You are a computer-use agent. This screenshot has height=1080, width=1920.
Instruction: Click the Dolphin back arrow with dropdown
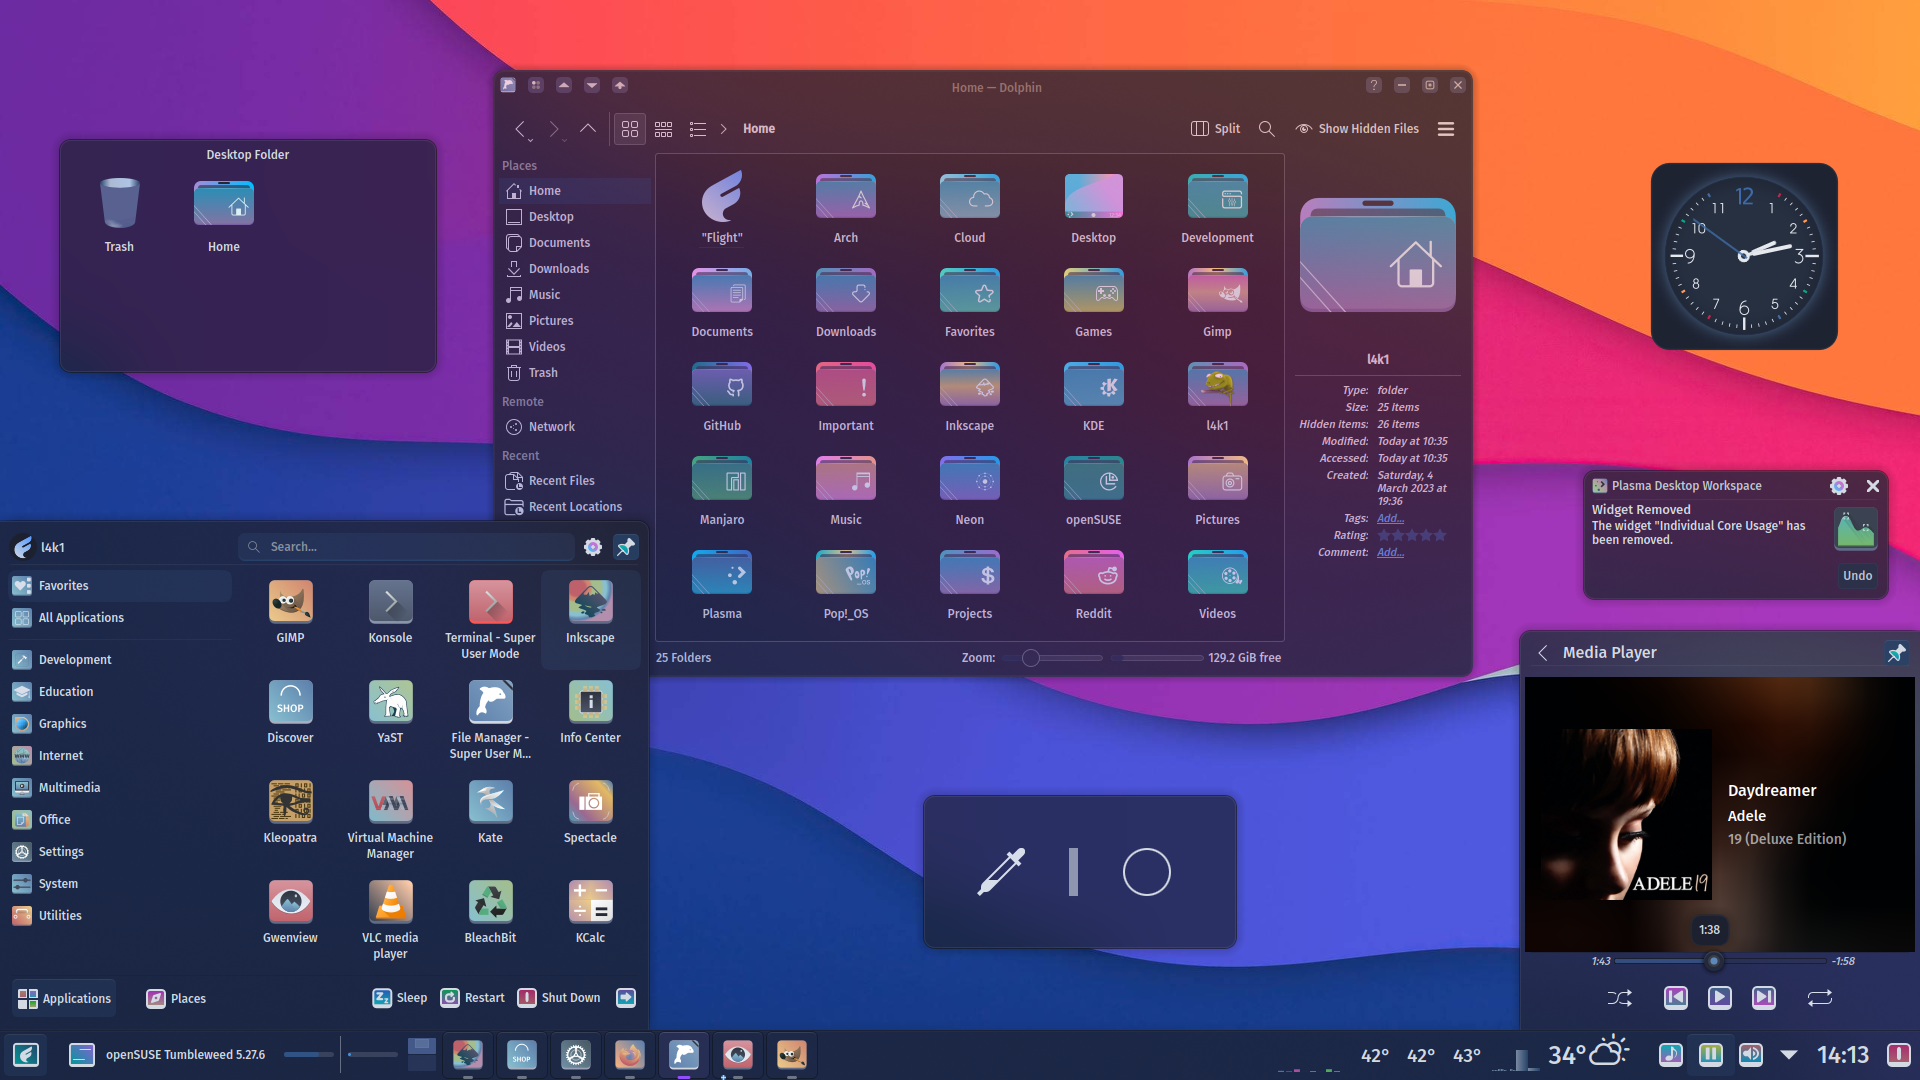[x=522, y=129]
